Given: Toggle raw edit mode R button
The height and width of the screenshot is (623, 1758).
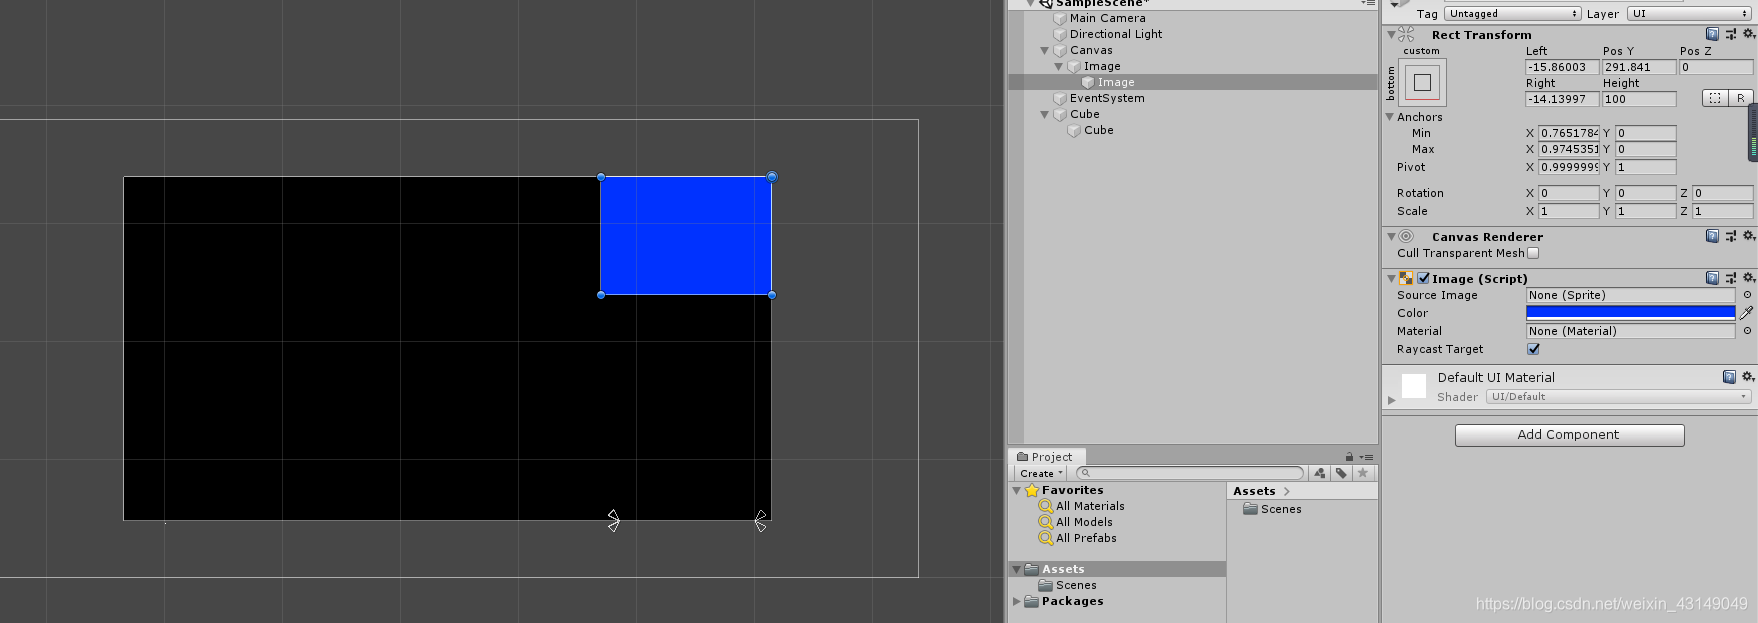Looking at the screenshot, I should tap(1740, 98).
